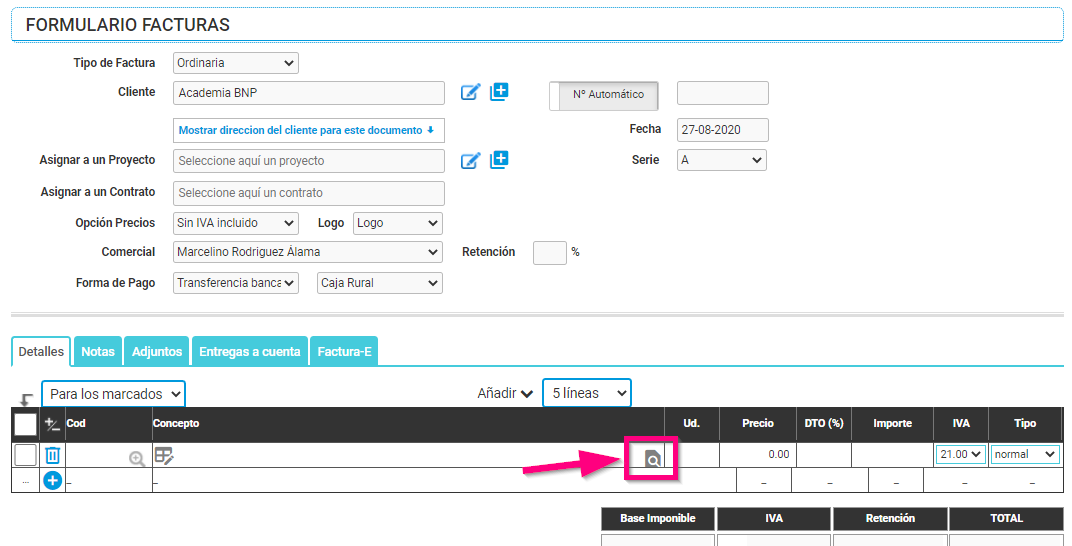Tick the first detail row checkbox
The height and width of the screenshot is (546, 1072).
(x=25, y=455)
